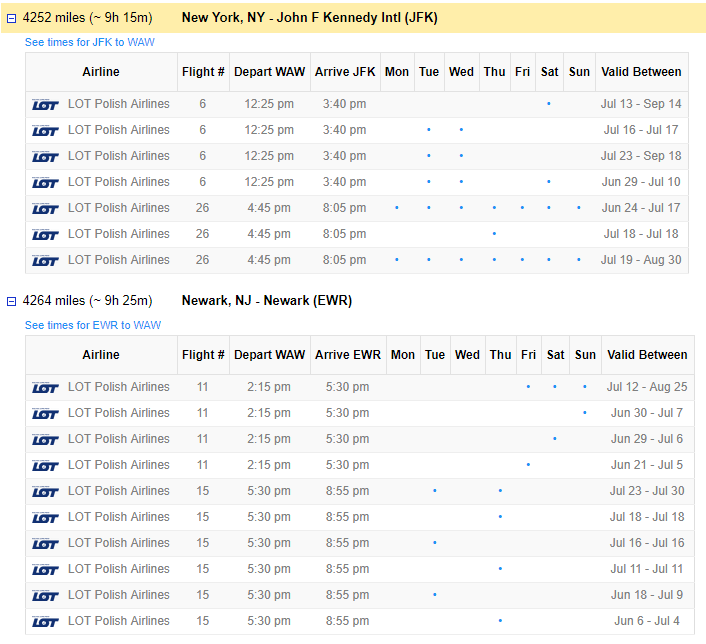Click LOT logo in the Jul 23 - Sep 18 row
Image resolution: width=706 pixels, height=644 pixels.
pos(45,156)
